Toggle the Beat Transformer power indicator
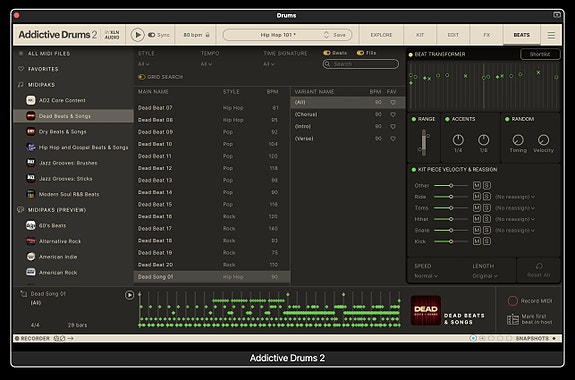 click(411, 55)
